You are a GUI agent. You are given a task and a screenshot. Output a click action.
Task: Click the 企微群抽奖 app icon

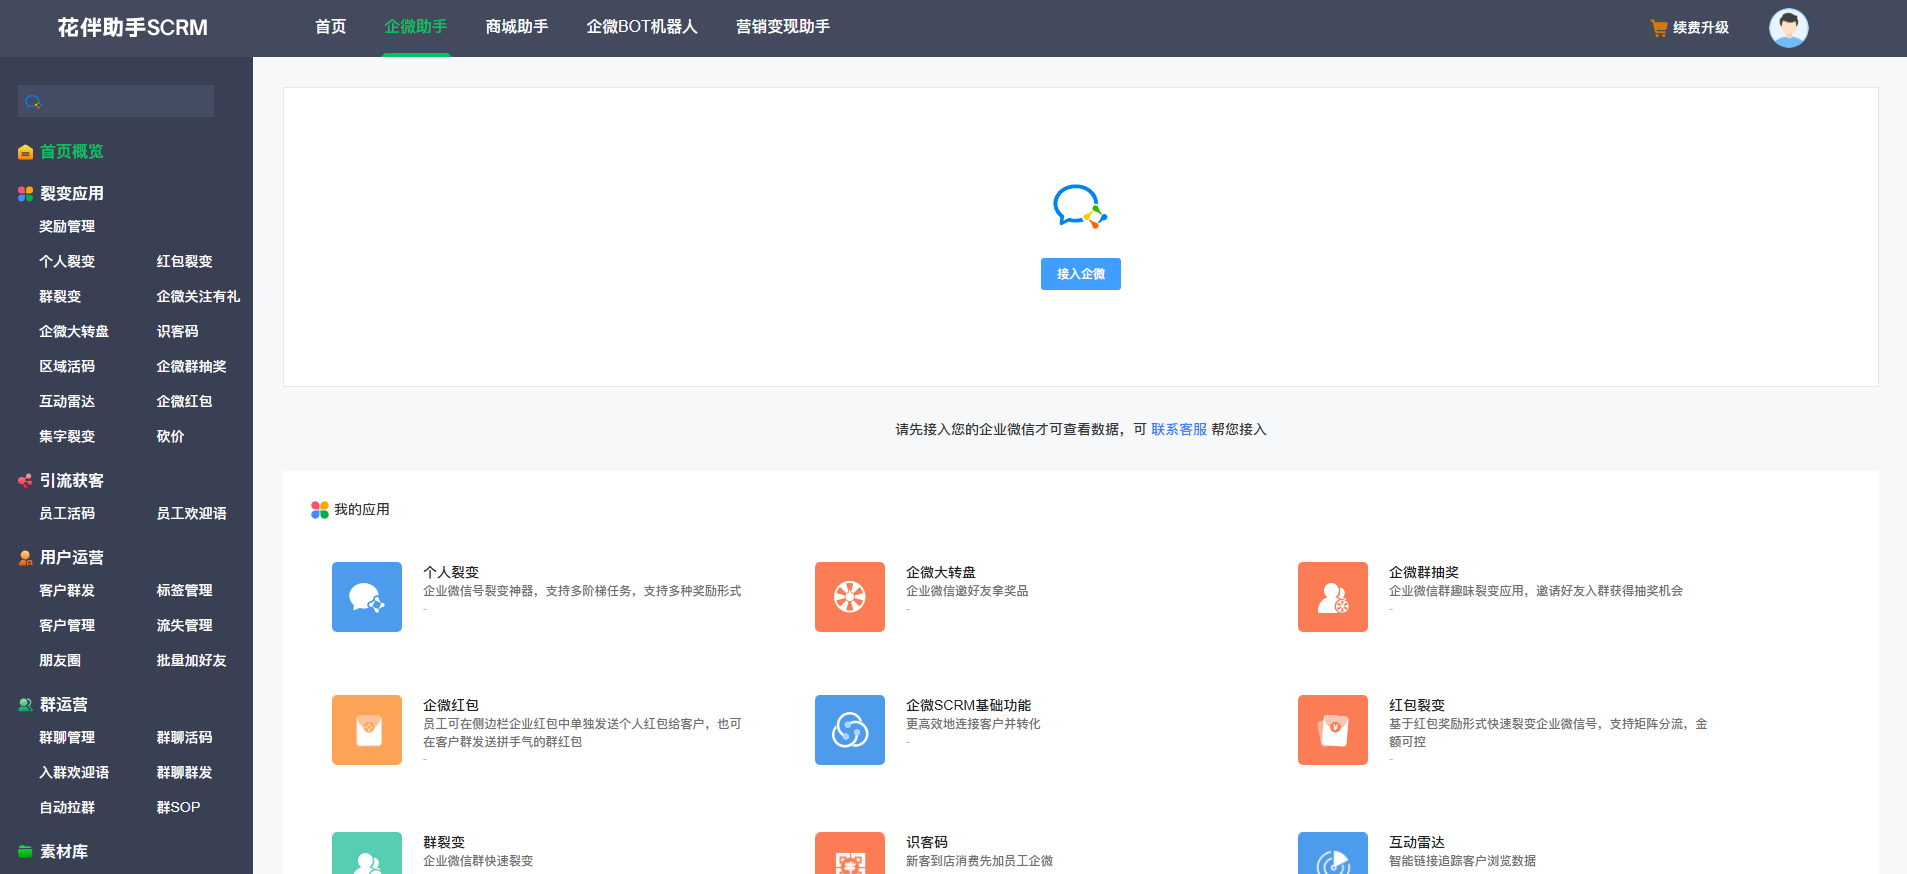tap(1333, 597)
